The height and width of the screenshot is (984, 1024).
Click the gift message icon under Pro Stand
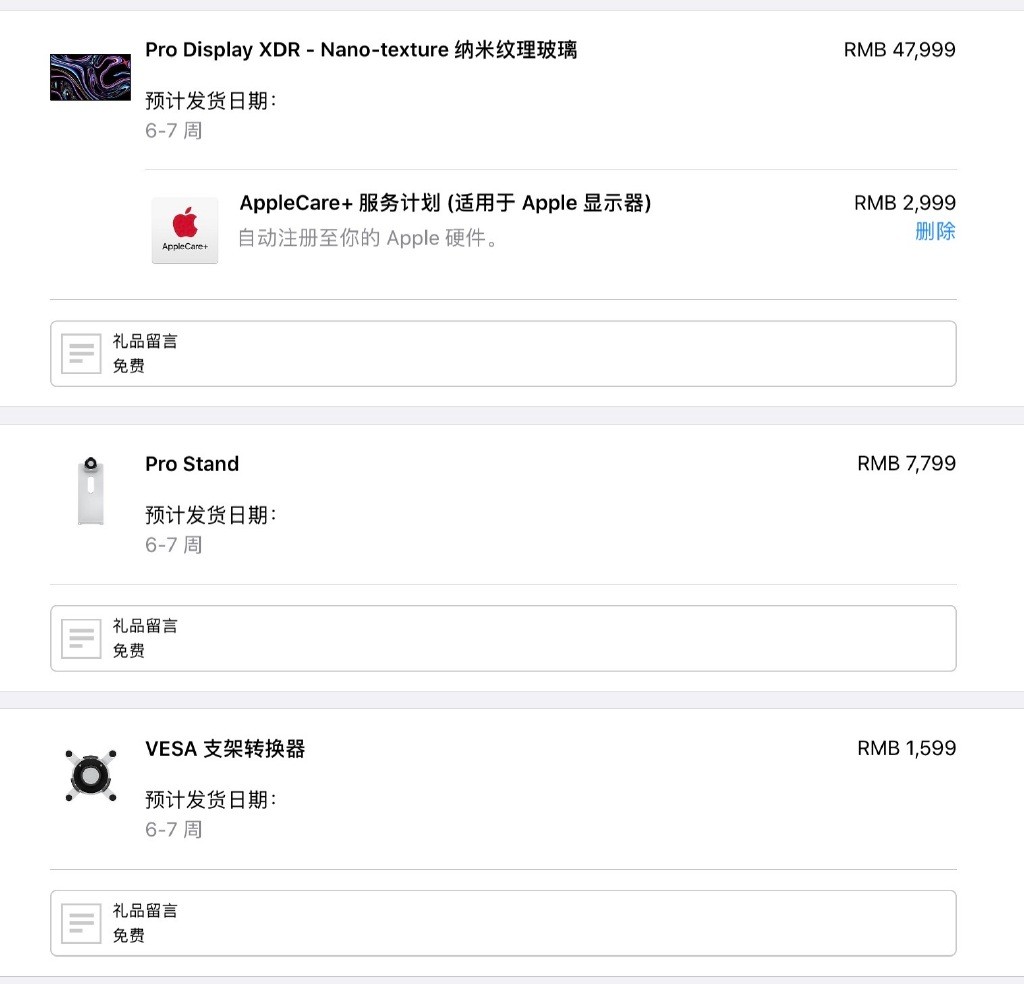click(x=81, y=637)
